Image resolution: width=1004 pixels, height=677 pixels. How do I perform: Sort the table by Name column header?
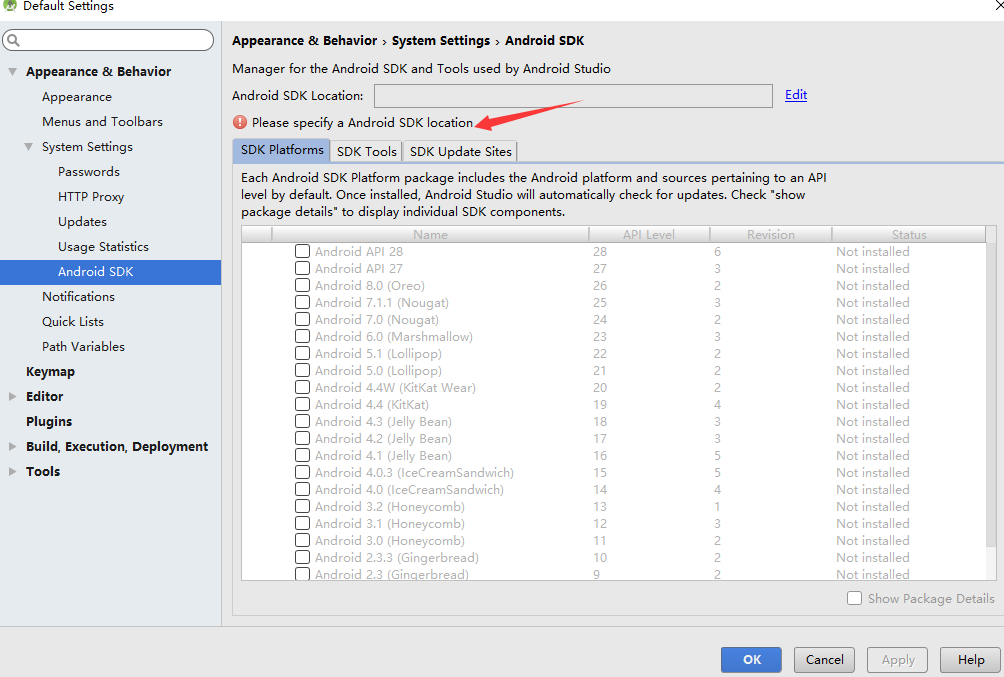430,234
